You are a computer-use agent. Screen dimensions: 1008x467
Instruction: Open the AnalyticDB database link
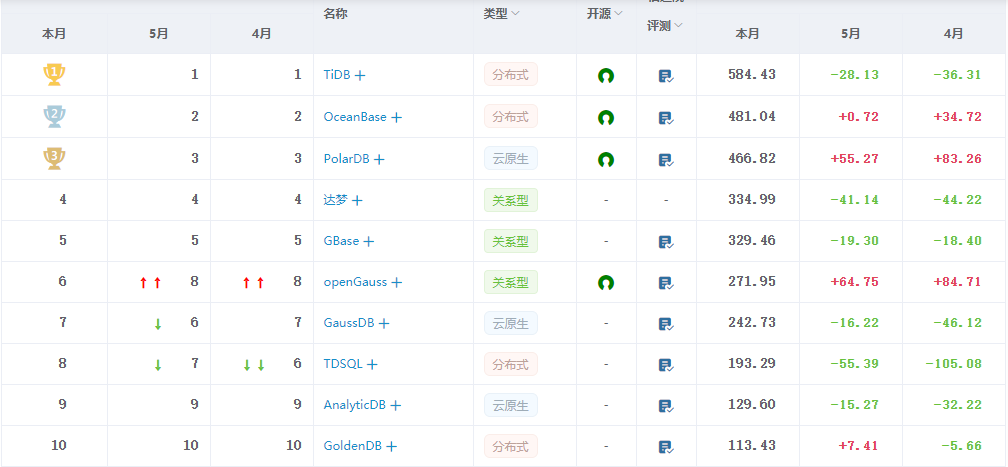[355, 405]
